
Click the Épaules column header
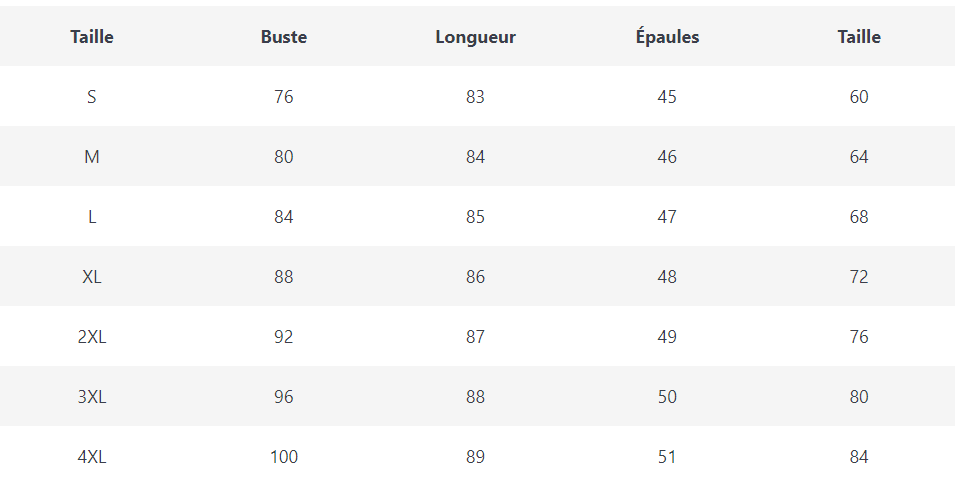pyautogui.click(x=667, y=37)
